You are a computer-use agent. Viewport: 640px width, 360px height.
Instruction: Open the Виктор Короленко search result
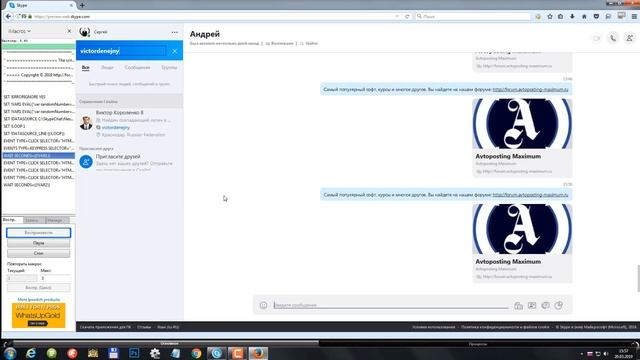pos(129,123)
